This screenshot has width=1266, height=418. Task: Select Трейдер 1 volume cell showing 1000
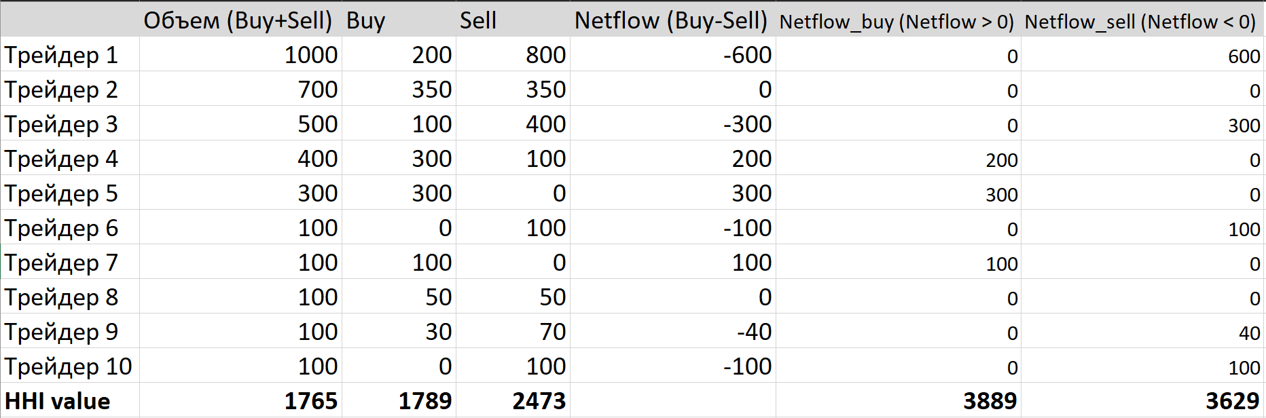click(x=240, y=56)
